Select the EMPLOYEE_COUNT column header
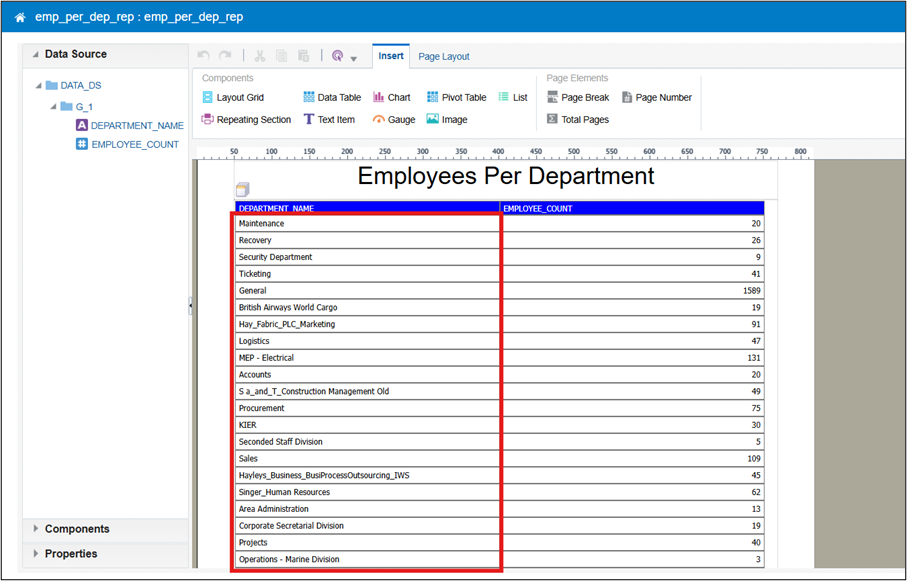Viewport: 907px width, 581px height. [539, 209]
